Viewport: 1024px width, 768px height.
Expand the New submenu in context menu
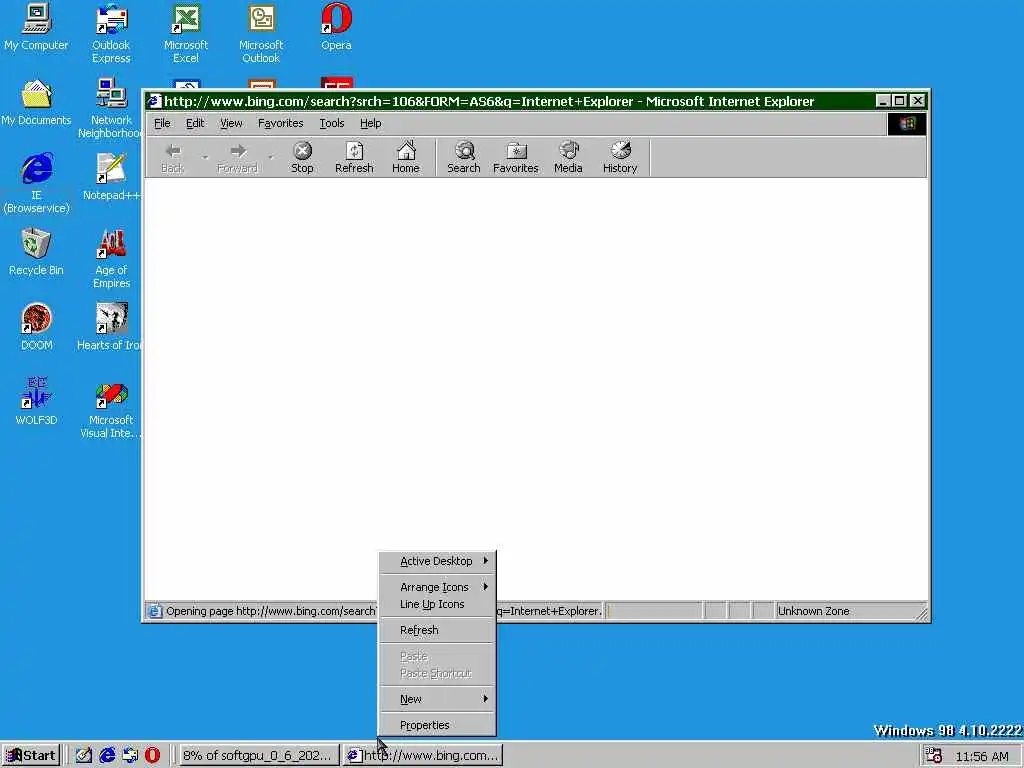(438, 699)
